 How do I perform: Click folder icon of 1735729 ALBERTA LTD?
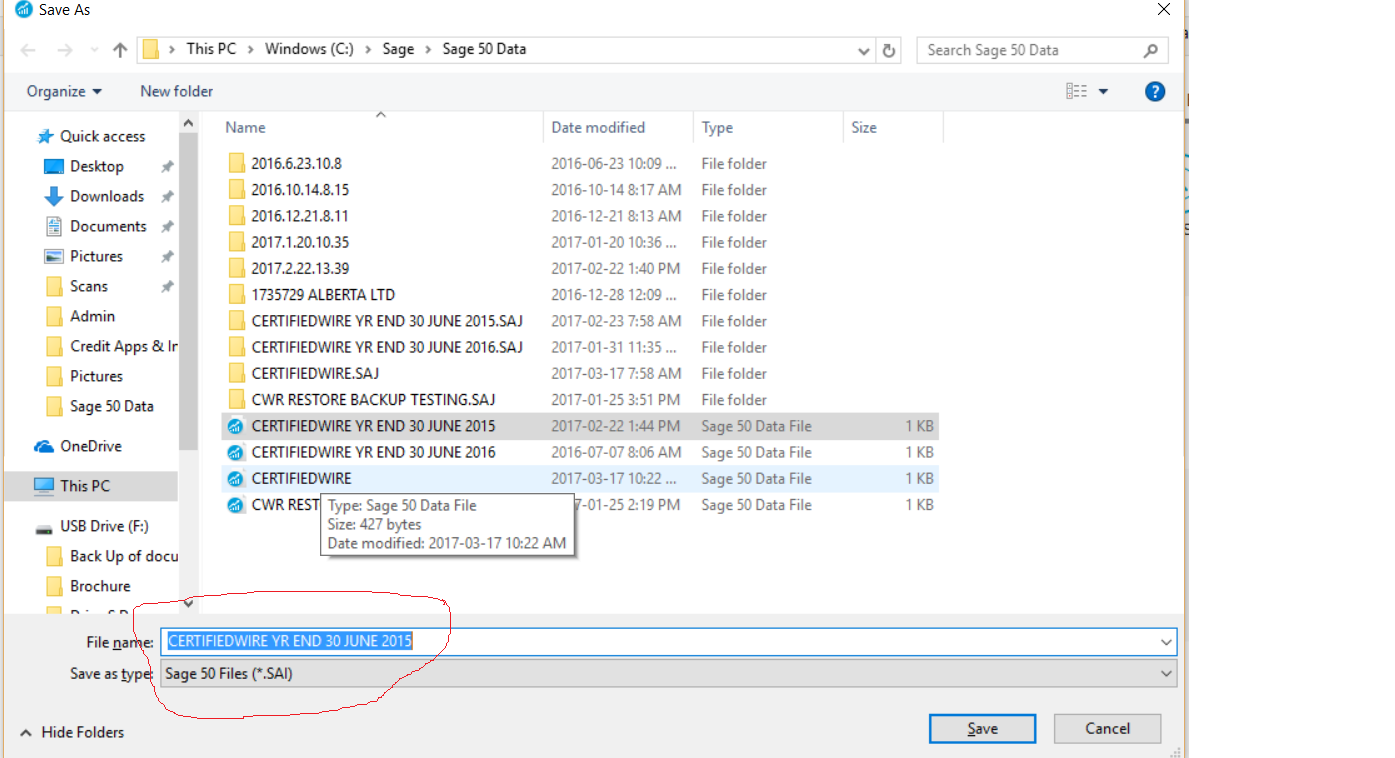click(236, 295)
